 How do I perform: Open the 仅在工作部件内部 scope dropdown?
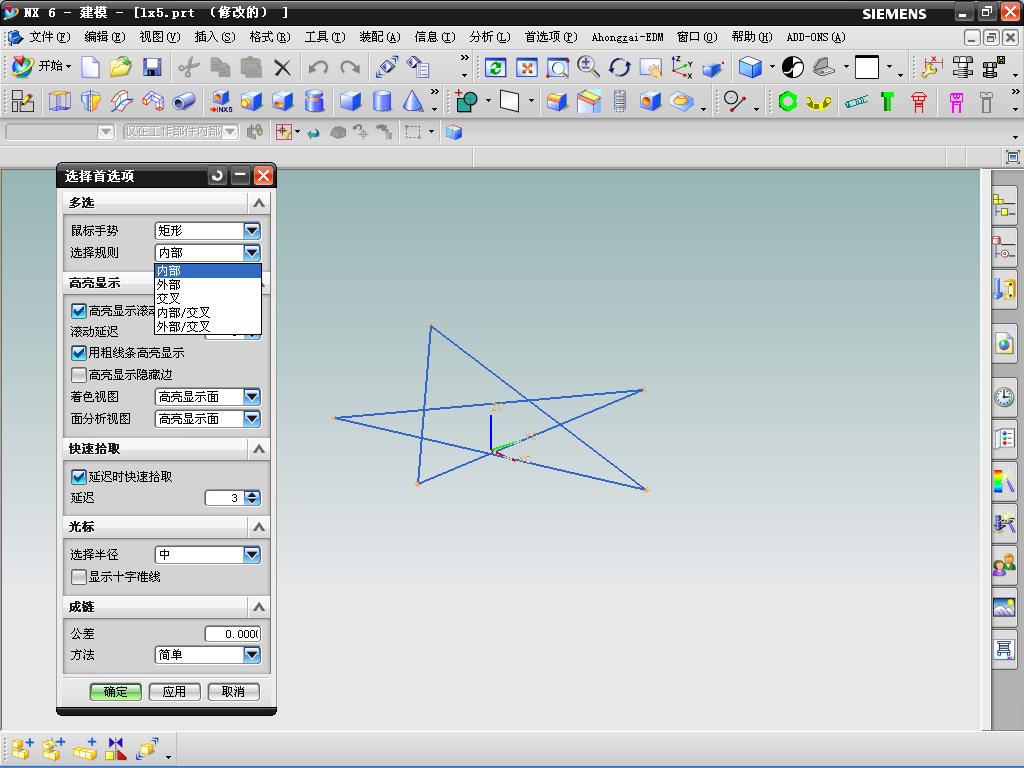pyautogui.click(x=180, y=132)
